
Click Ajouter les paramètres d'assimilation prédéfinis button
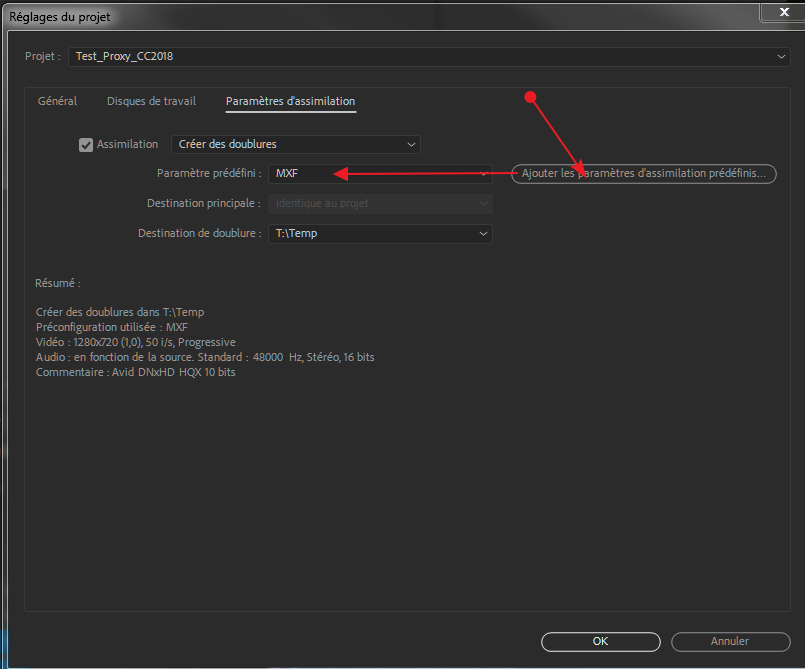pos(644,174)
